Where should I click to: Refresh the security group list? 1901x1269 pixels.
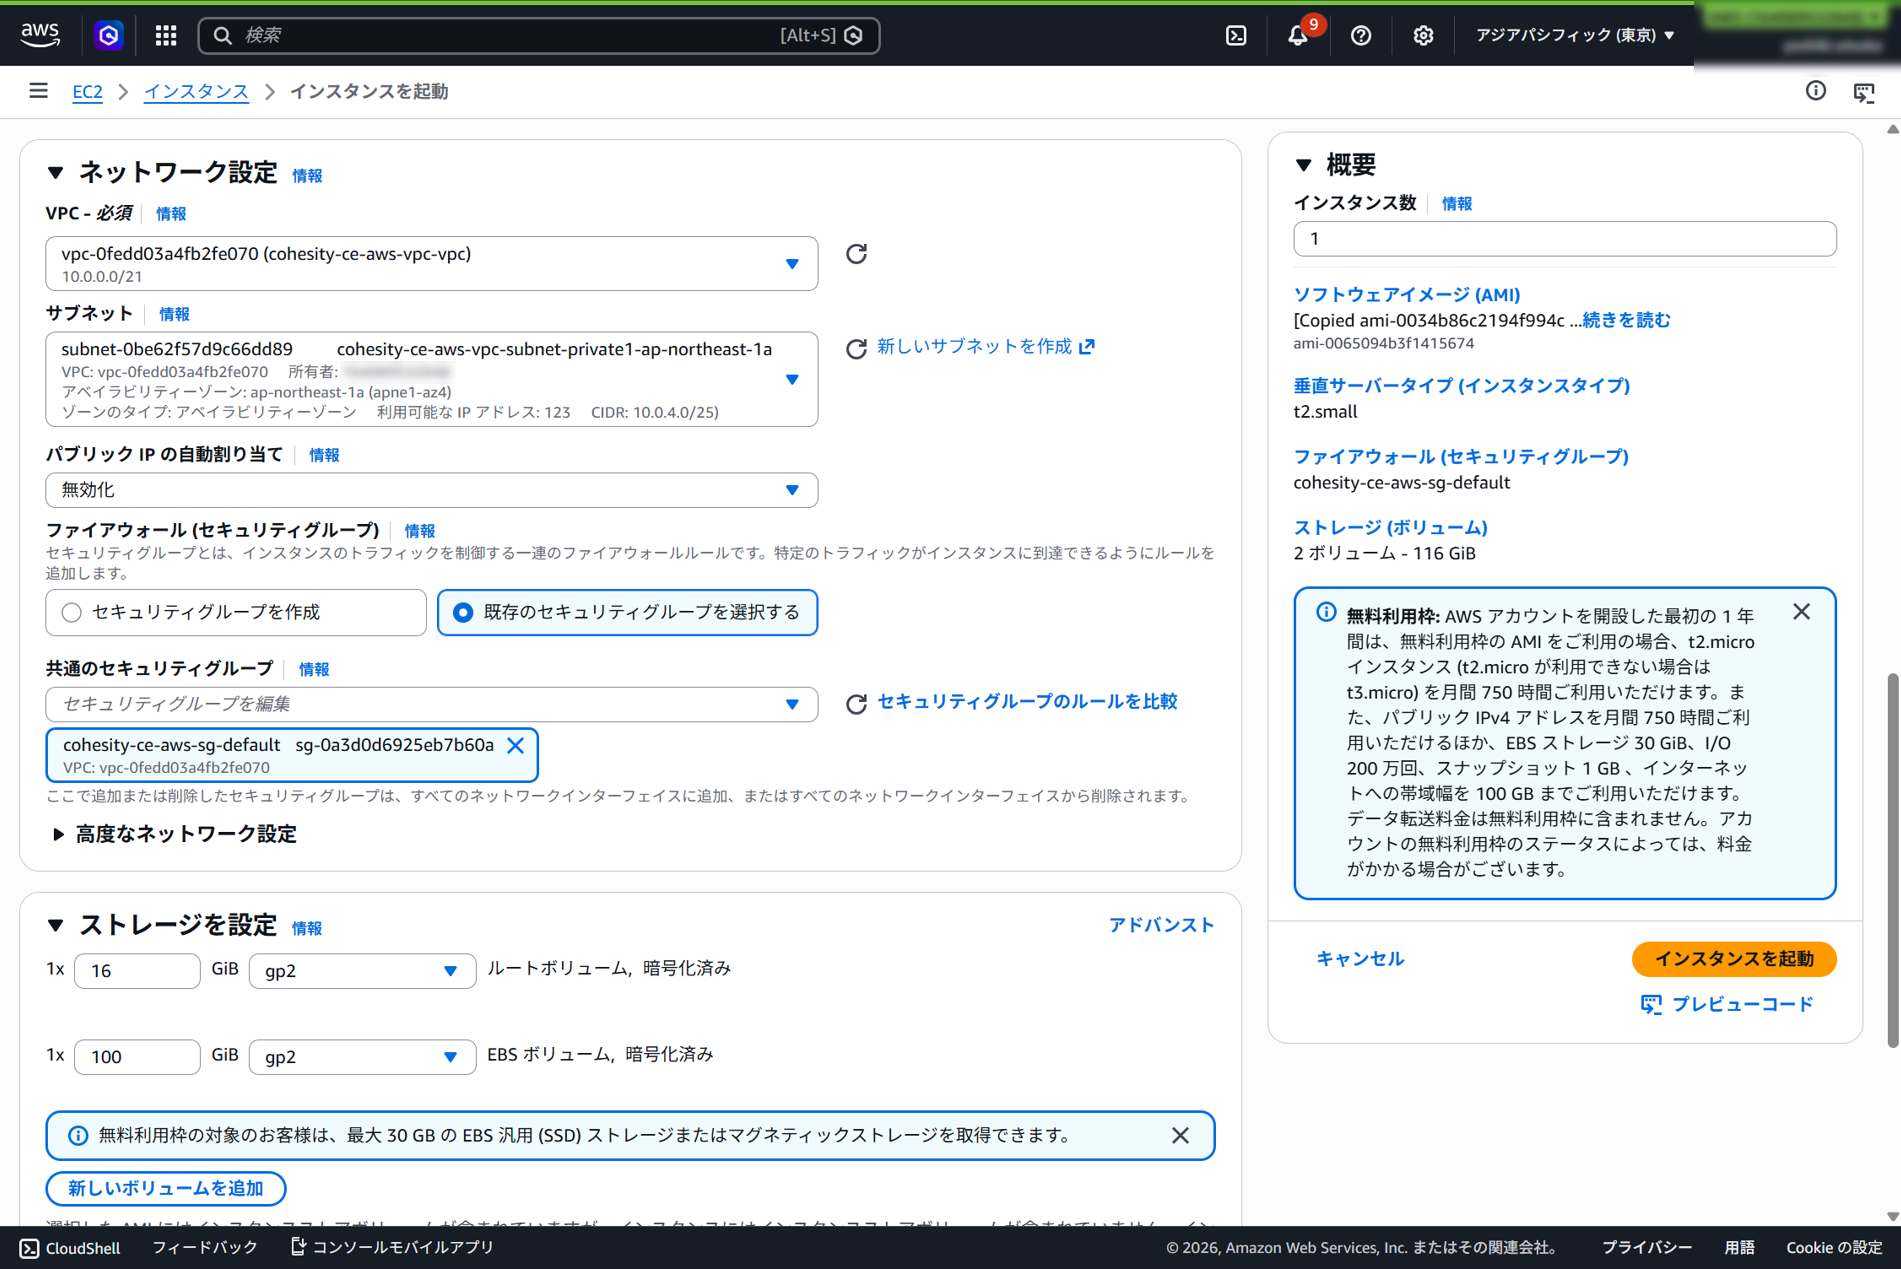[x=856, y=704]
